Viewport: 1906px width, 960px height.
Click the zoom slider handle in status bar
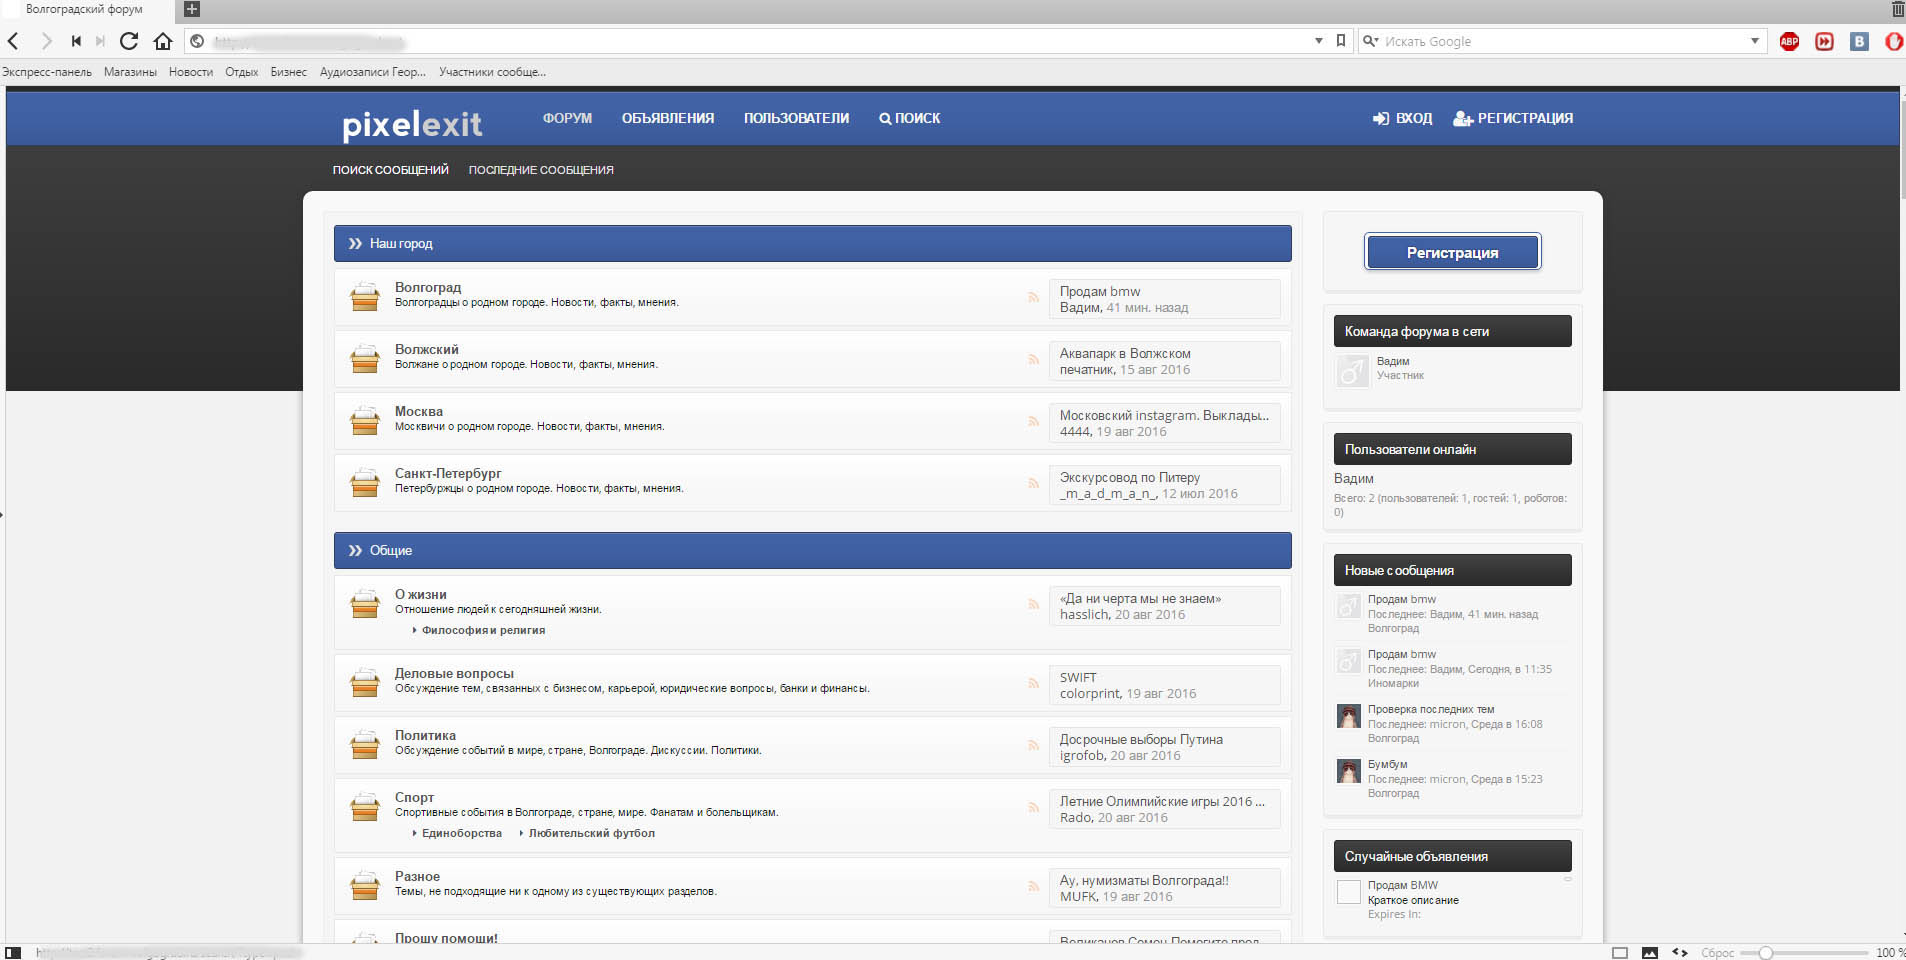click(1766, 953)
